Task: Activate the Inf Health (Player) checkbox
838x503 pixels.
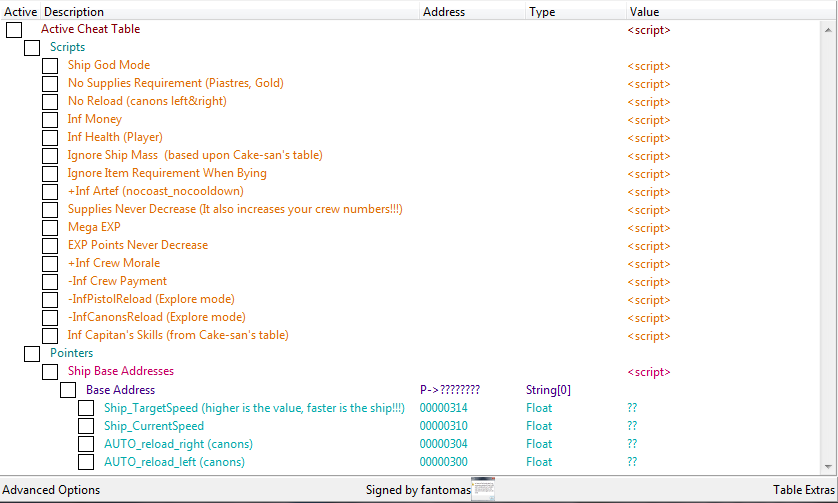Action: 50,138
